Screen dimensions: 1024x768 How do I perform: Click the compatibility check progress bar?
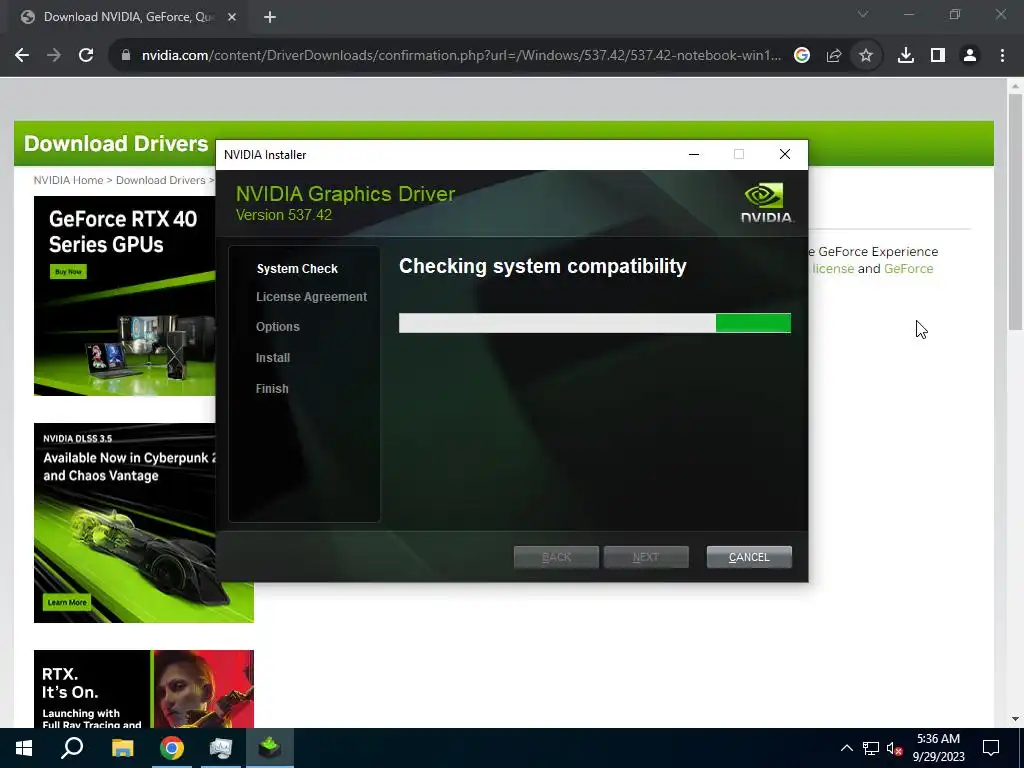pos(595,323)
